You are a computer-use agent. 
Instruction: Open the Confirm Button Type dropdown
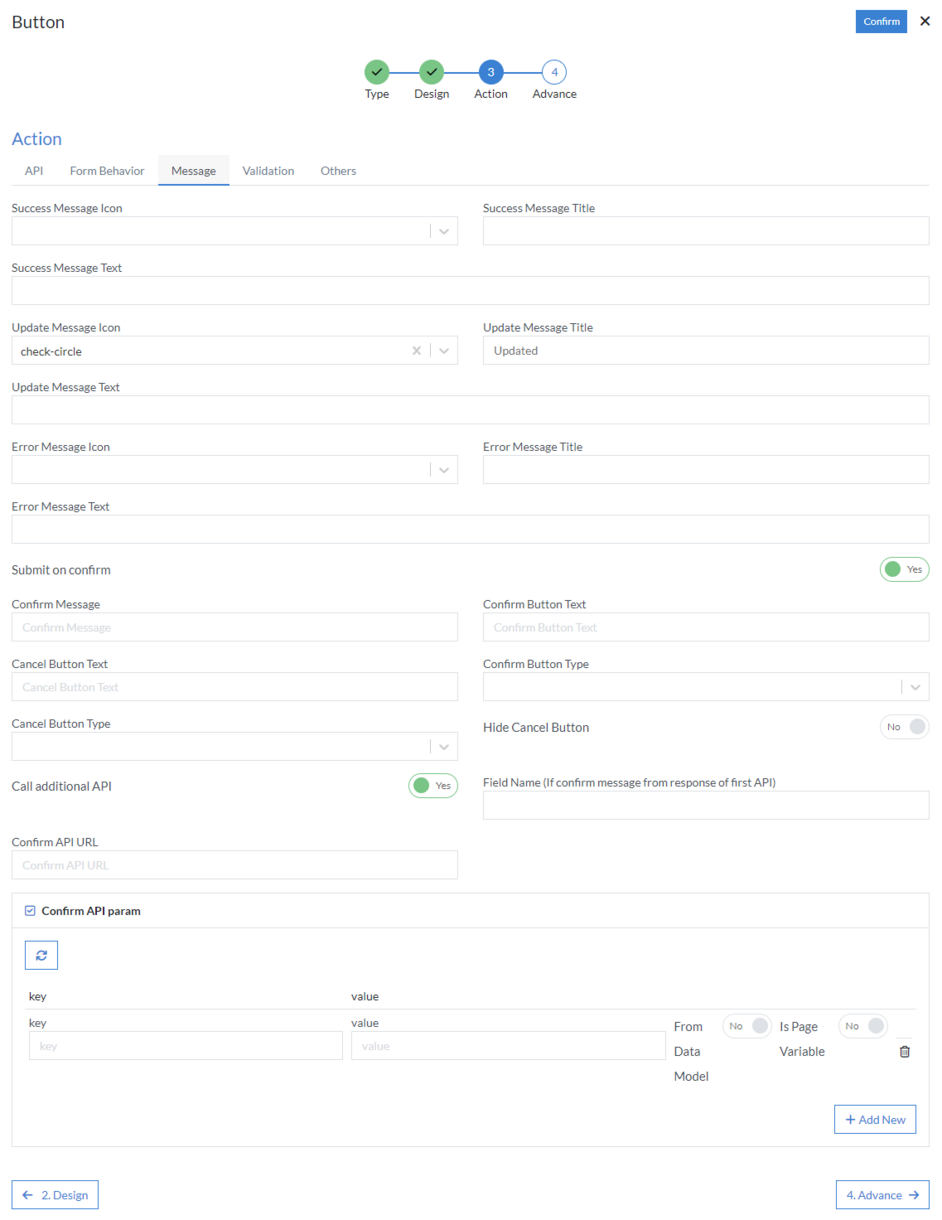(x=914, y=687)
